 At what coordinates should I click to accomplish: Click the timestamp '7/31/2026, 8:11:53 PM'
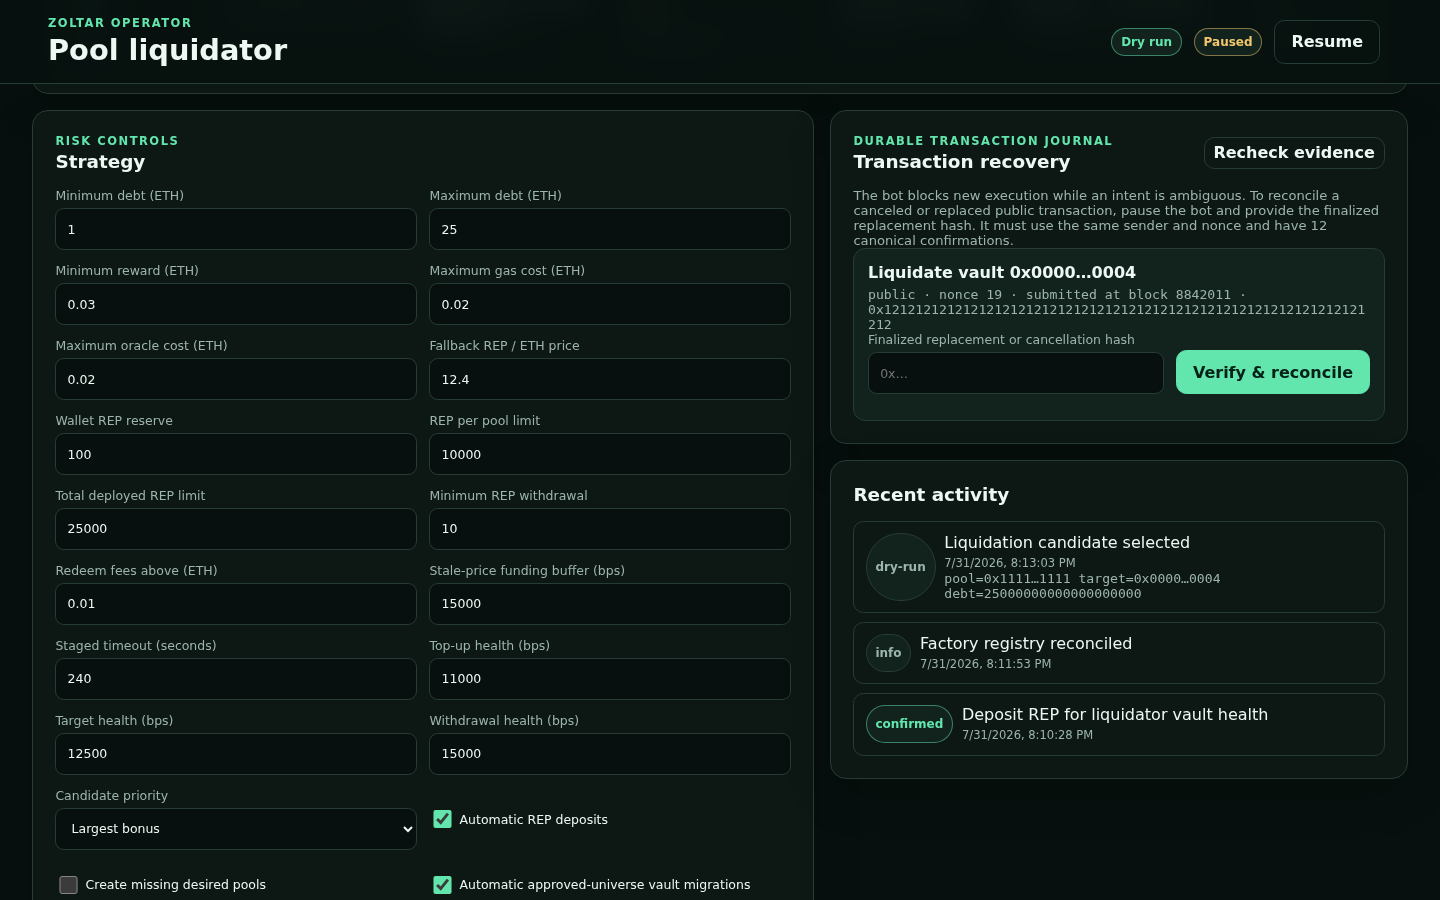pos(985,664)
